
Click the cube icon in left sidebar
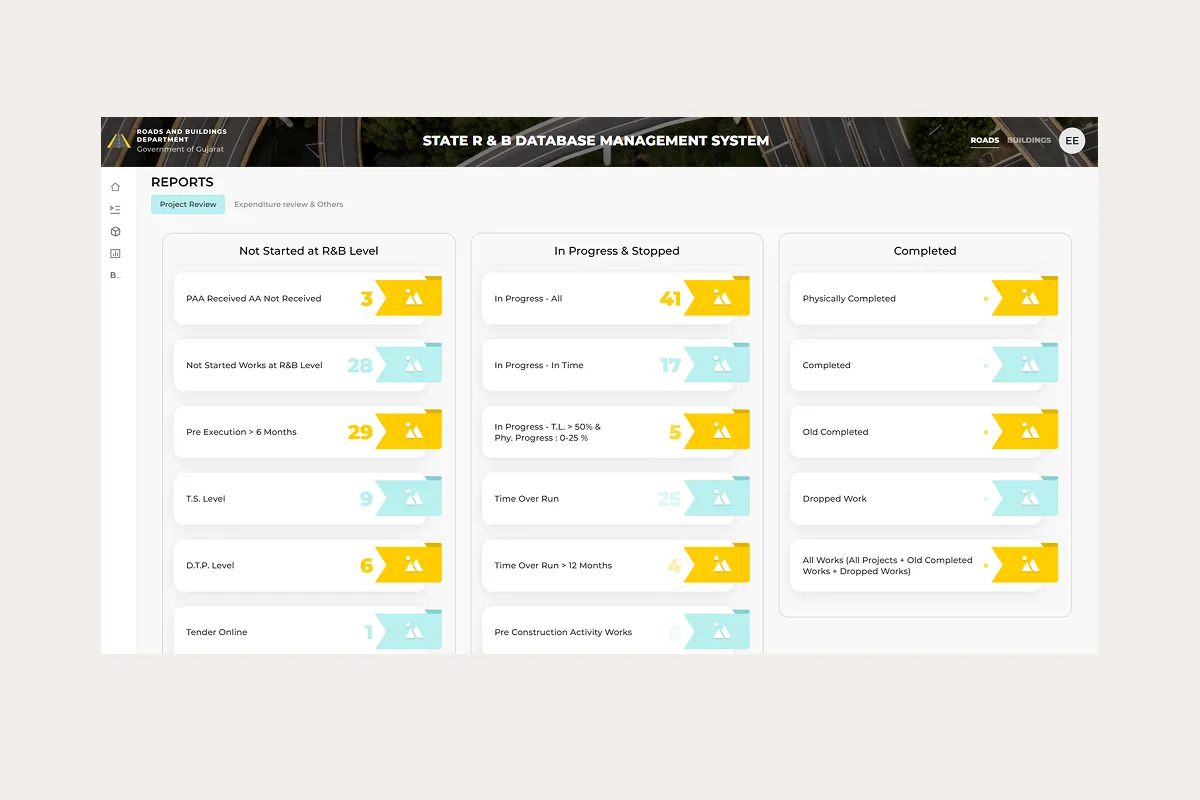[x=115, y=231]
